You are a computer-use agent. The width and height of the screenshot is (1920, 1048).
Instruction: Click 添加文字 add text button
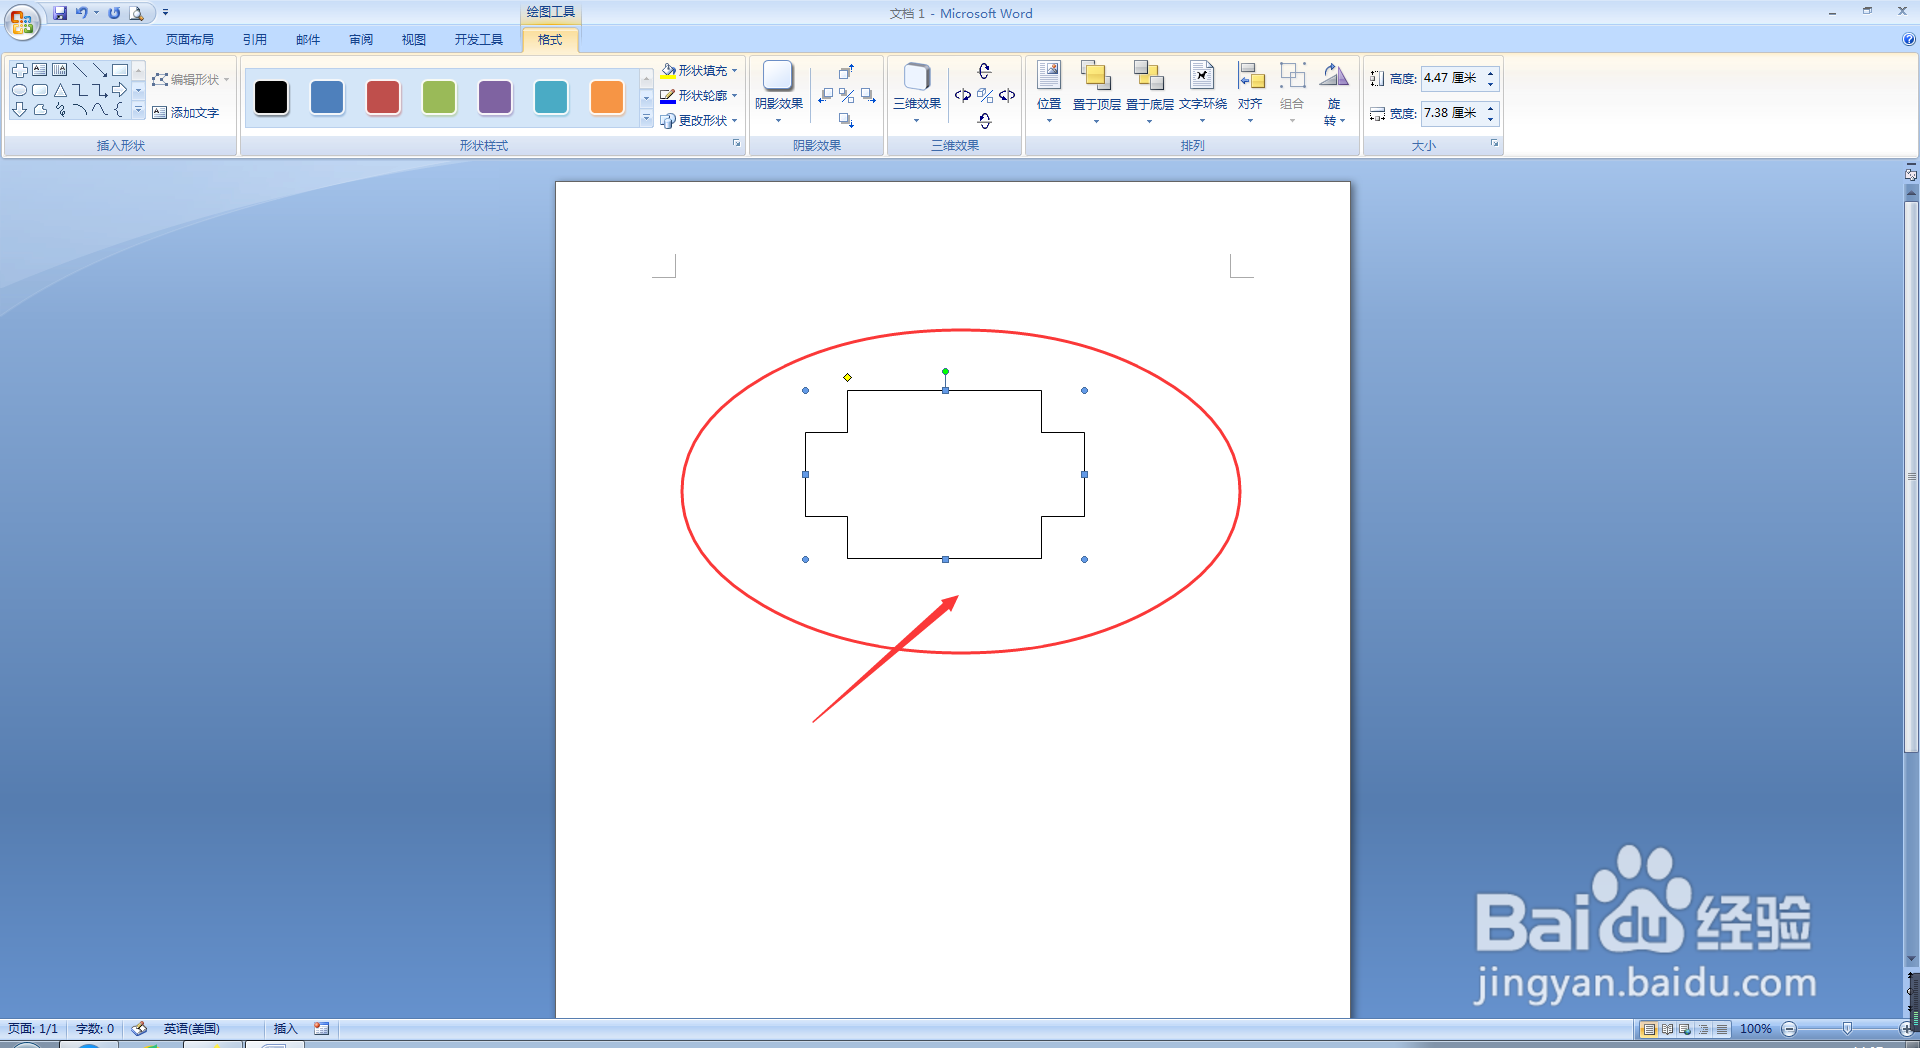[186, 113]
